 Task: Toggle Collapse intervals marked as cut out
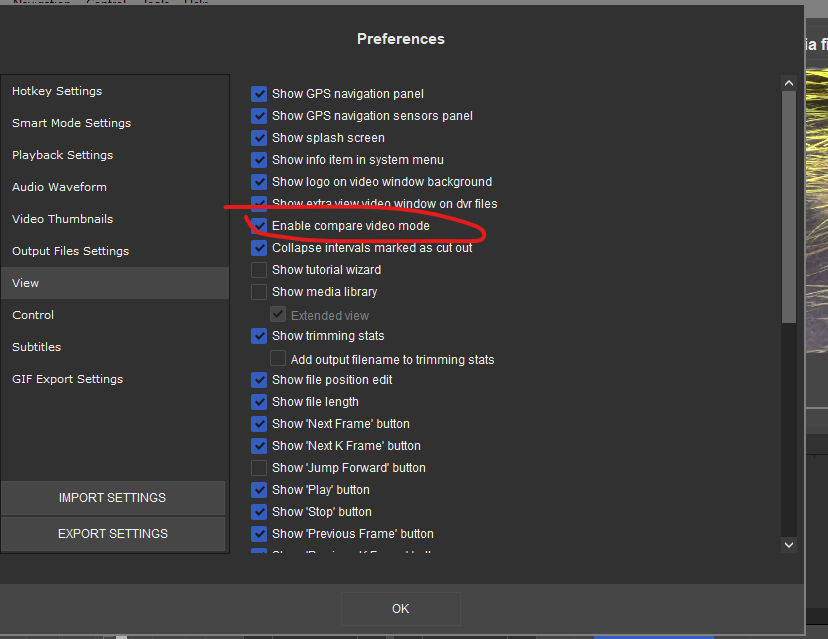[260, 248]
